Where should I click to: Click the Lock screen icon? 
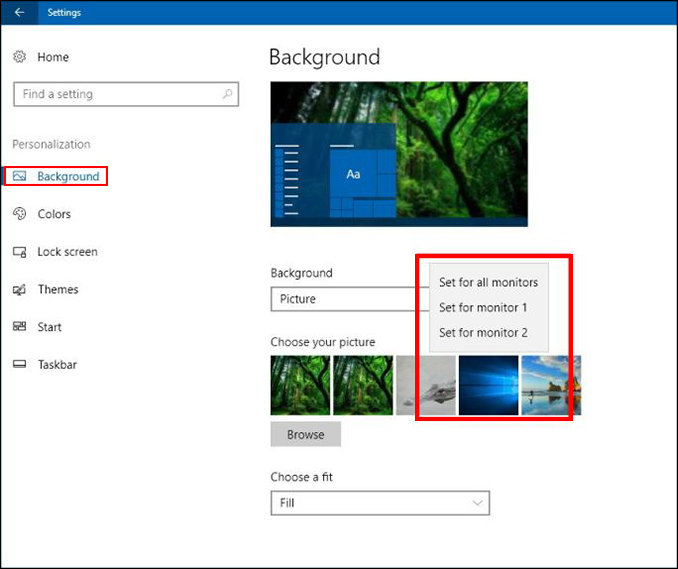[x=19, y=252]
